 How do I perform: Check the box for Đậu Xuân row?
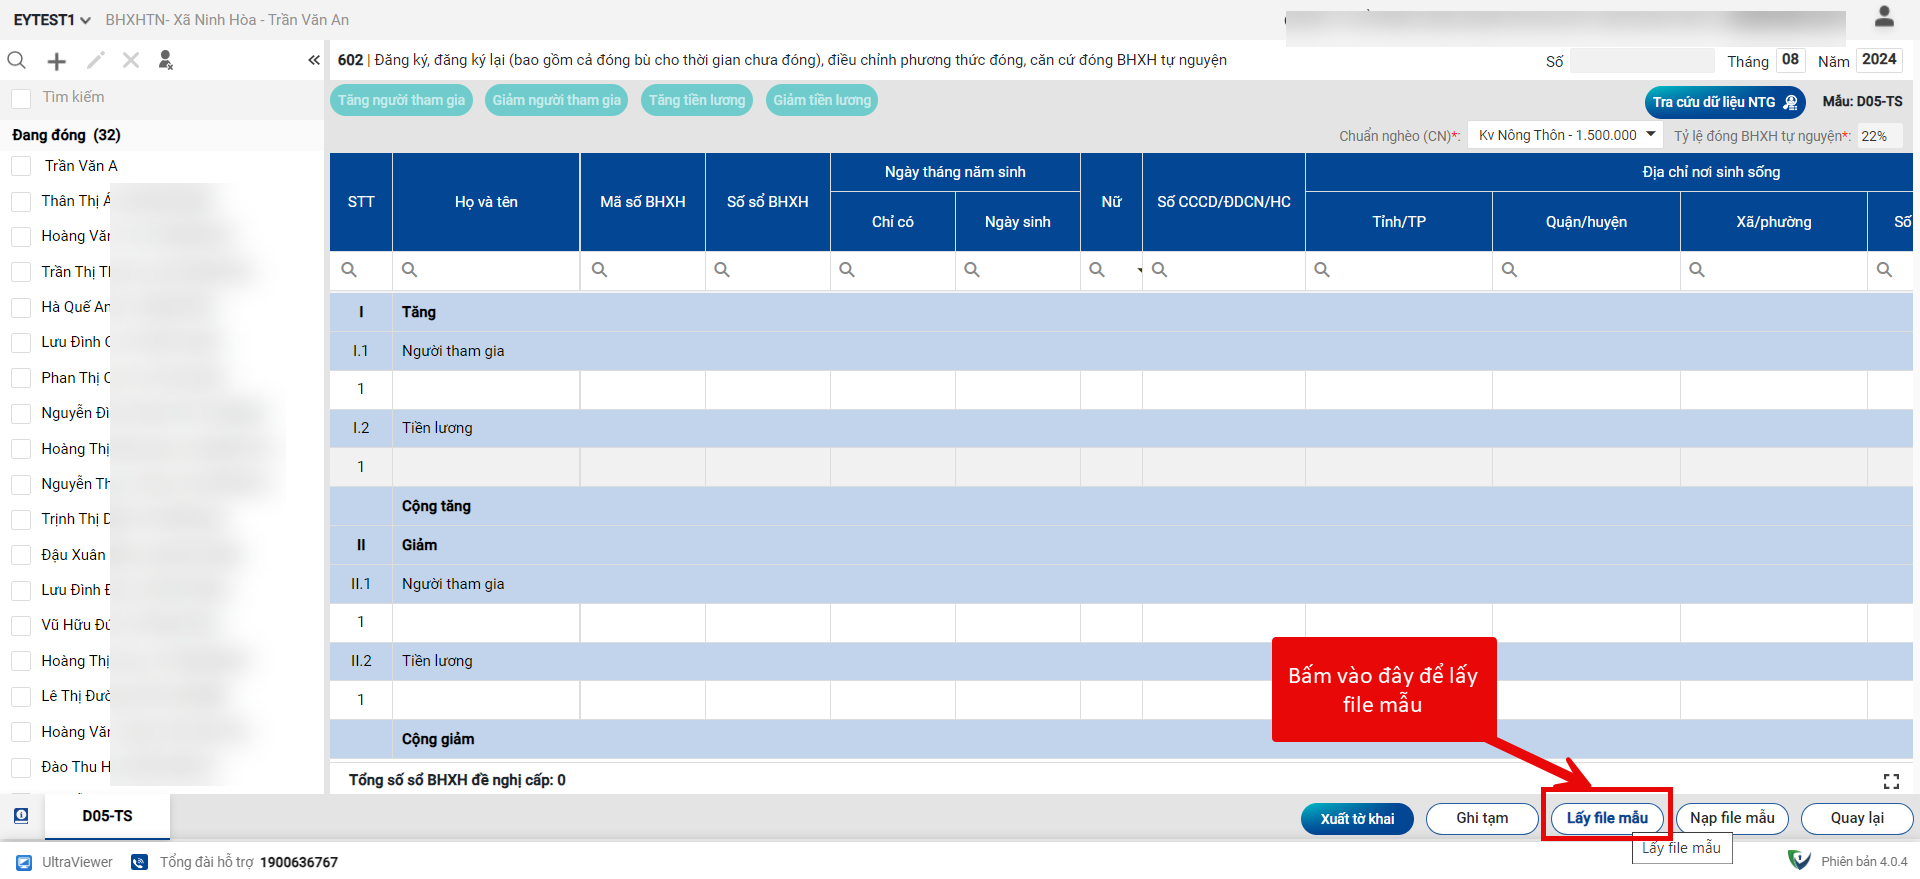[21, 555]
